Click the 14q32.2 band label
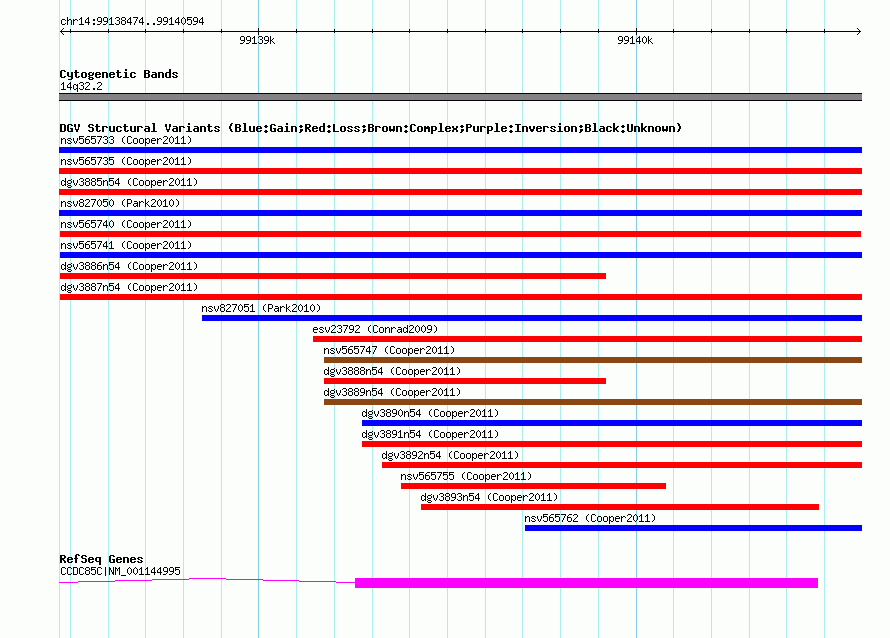The width and height of the screenshot is (890, 638). [x=81, y=86]
